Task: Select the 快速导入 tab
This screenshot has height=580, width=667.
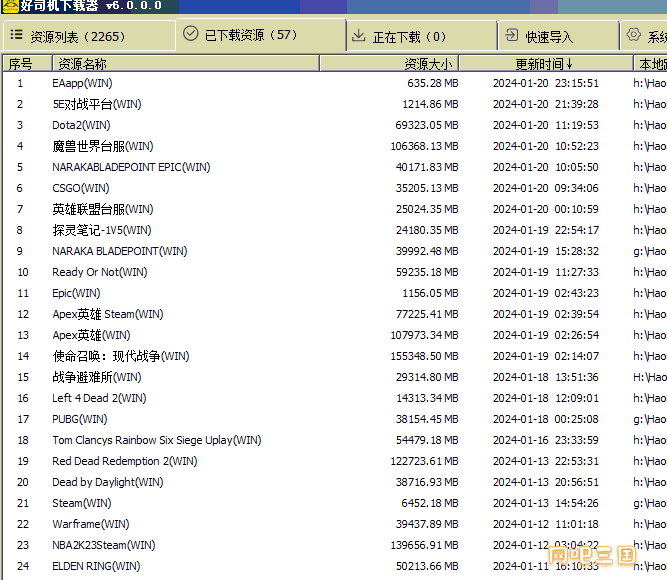Action: click(x=558, y=36)
